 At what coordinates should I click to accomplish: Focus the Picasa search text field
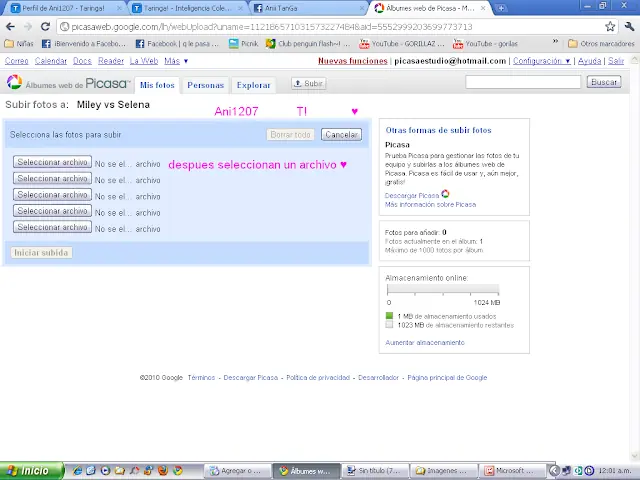523,82
